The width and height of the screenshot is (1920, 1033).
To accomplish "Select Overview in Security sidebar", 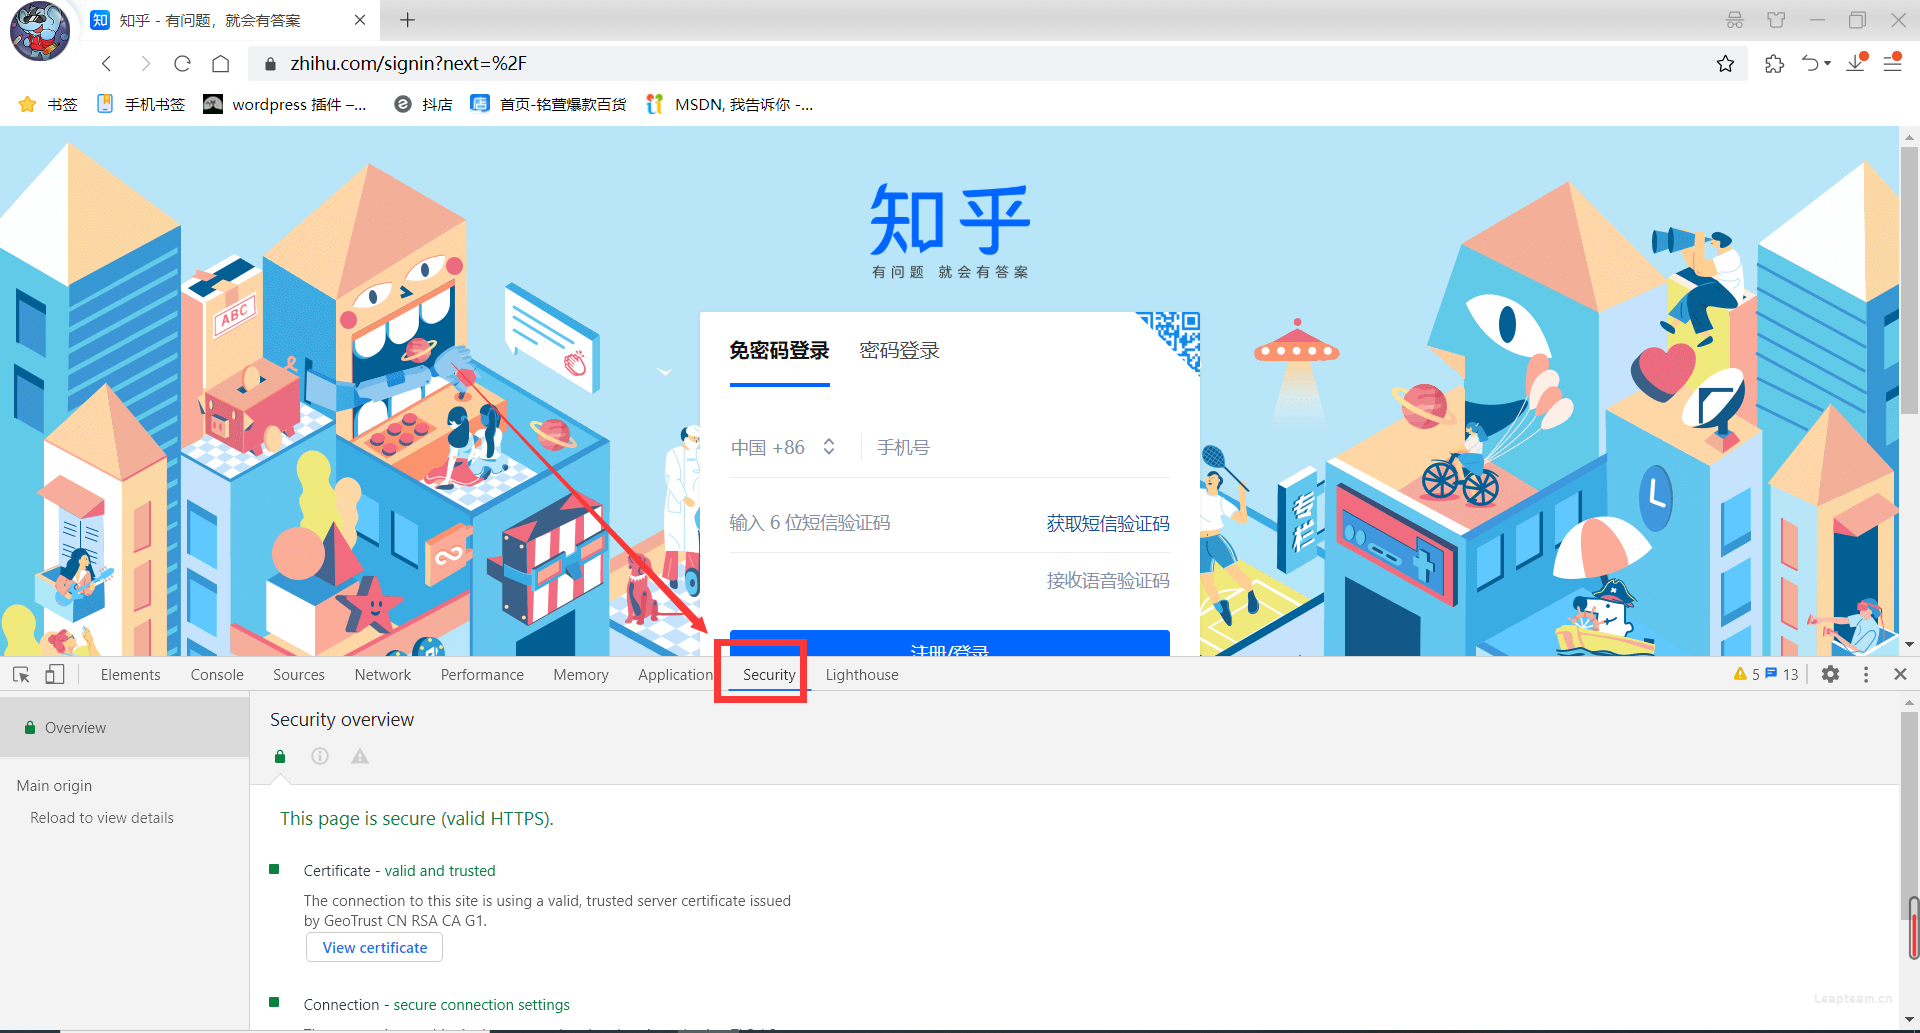I will pyautogui.click(x=124, y=728).
